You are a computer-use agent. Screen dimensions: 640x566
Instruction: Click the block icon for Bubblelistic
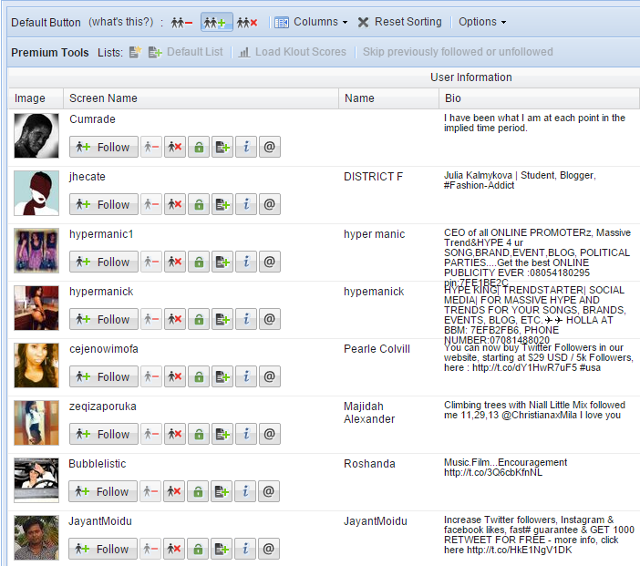(174, 492)
